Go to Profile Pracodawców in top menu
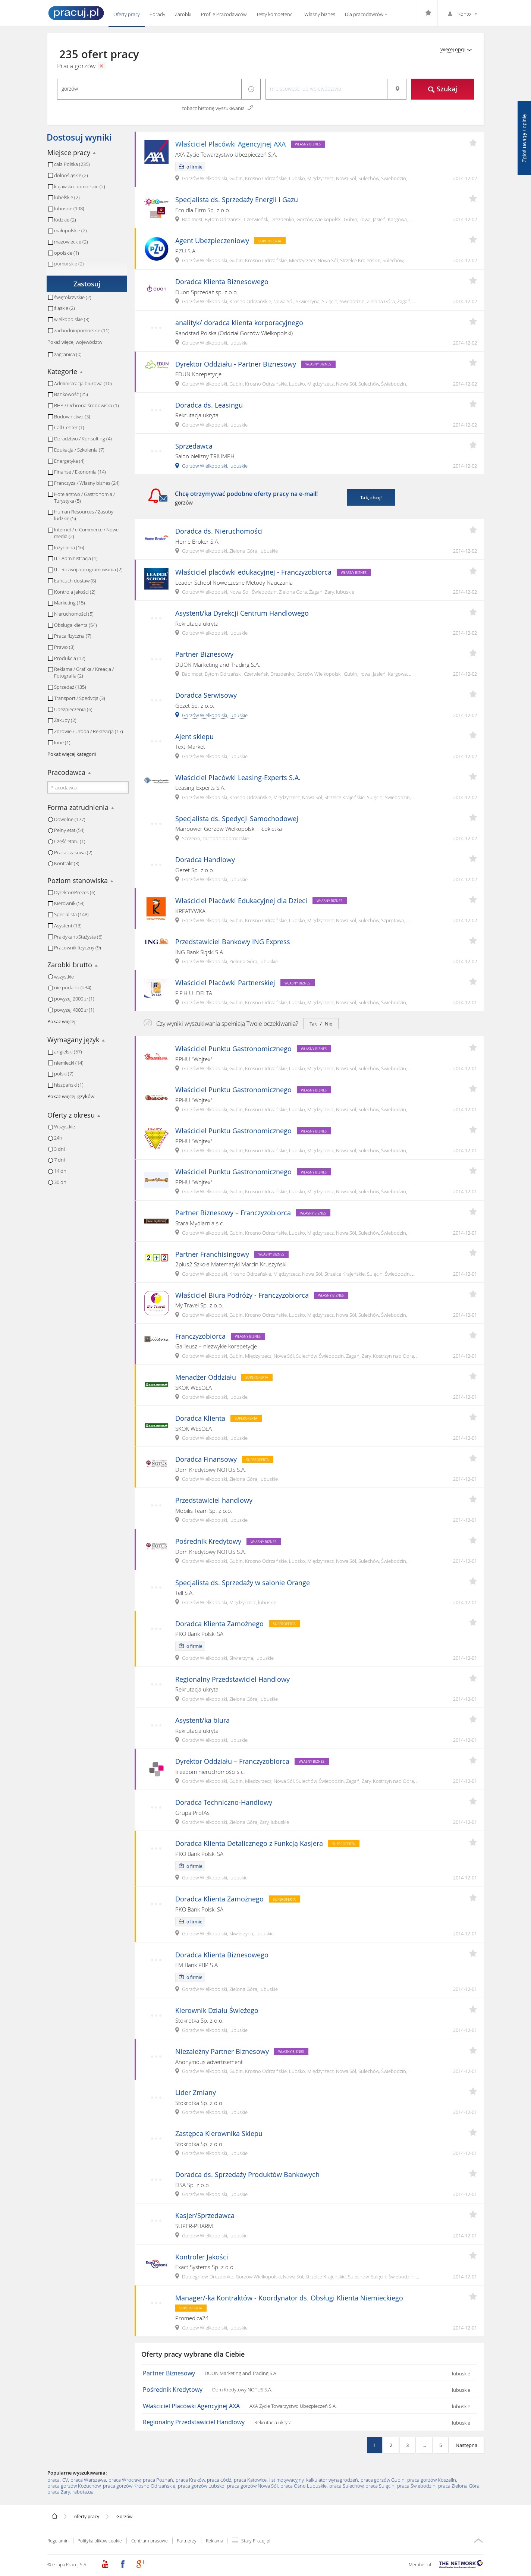 pyautogui.click(x=223, y=14)
